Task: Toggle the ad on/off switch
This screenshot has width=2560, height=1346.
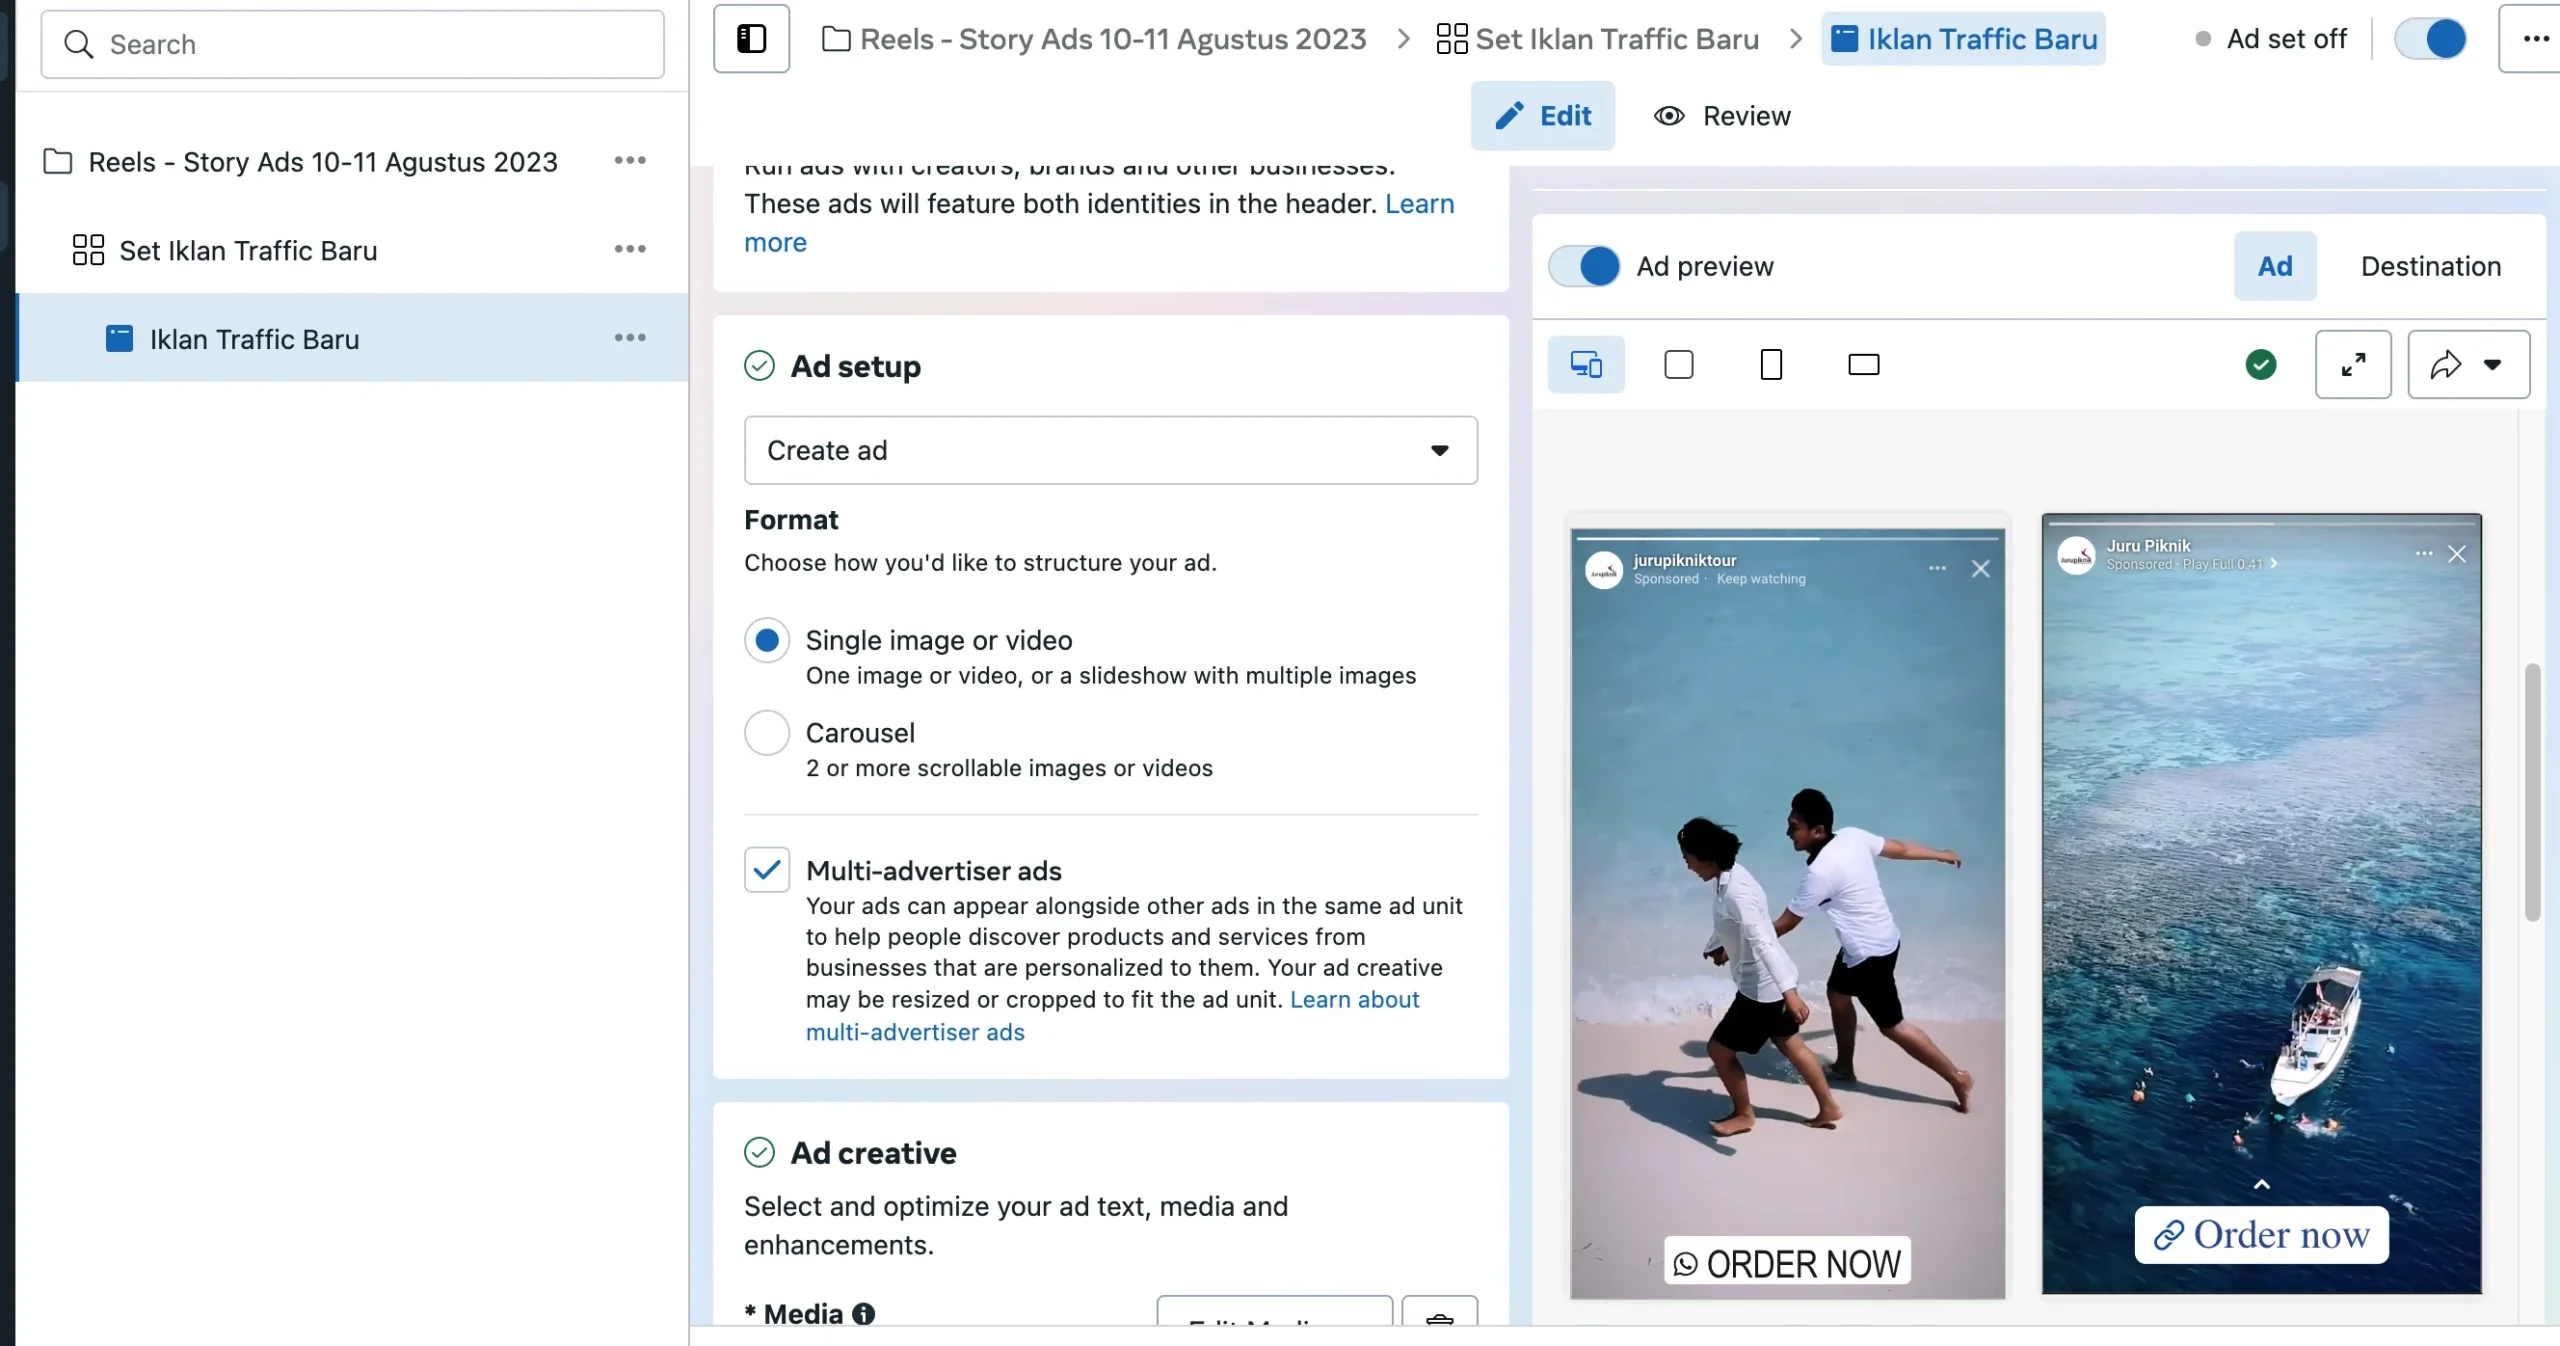Action: (x=2430, y=39)
